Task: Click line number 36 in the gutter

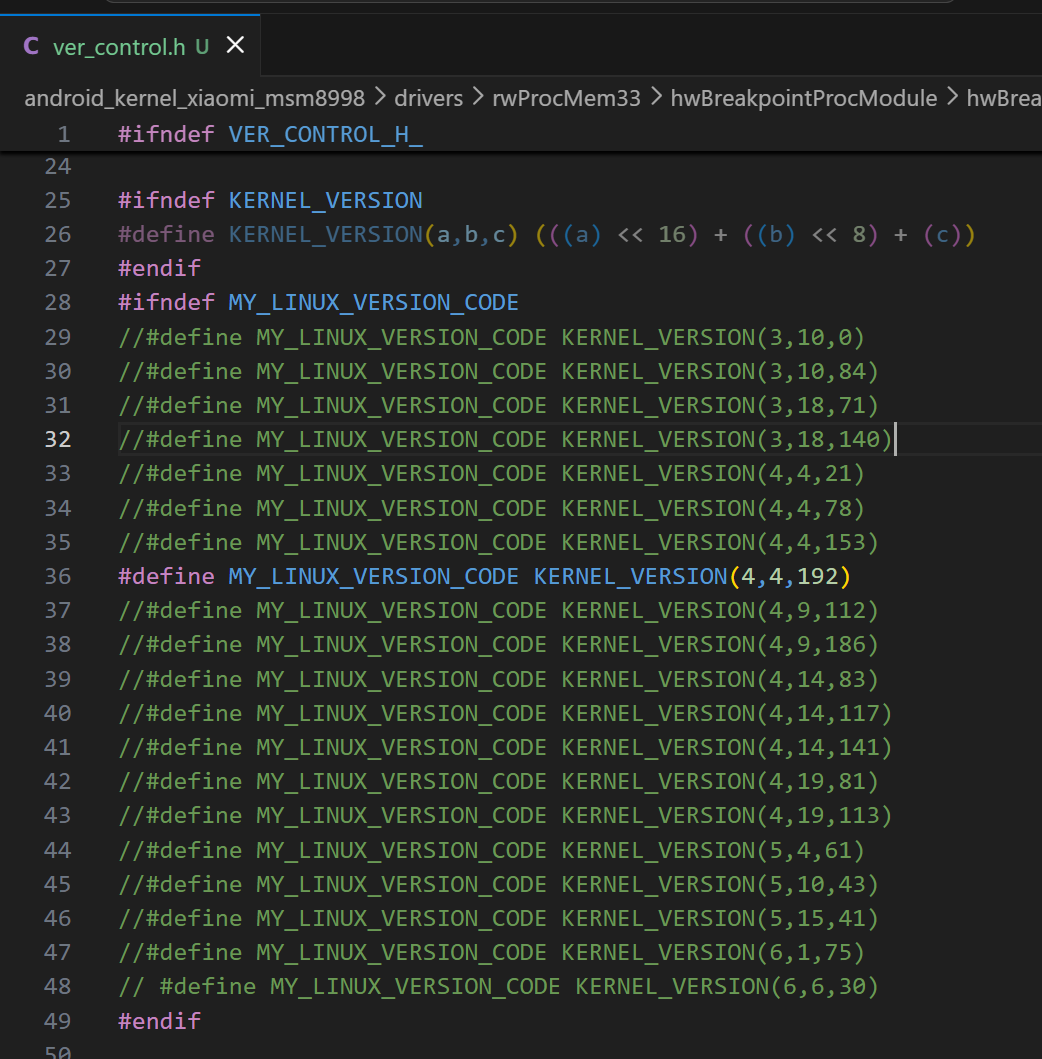Action: coord(58,576)
